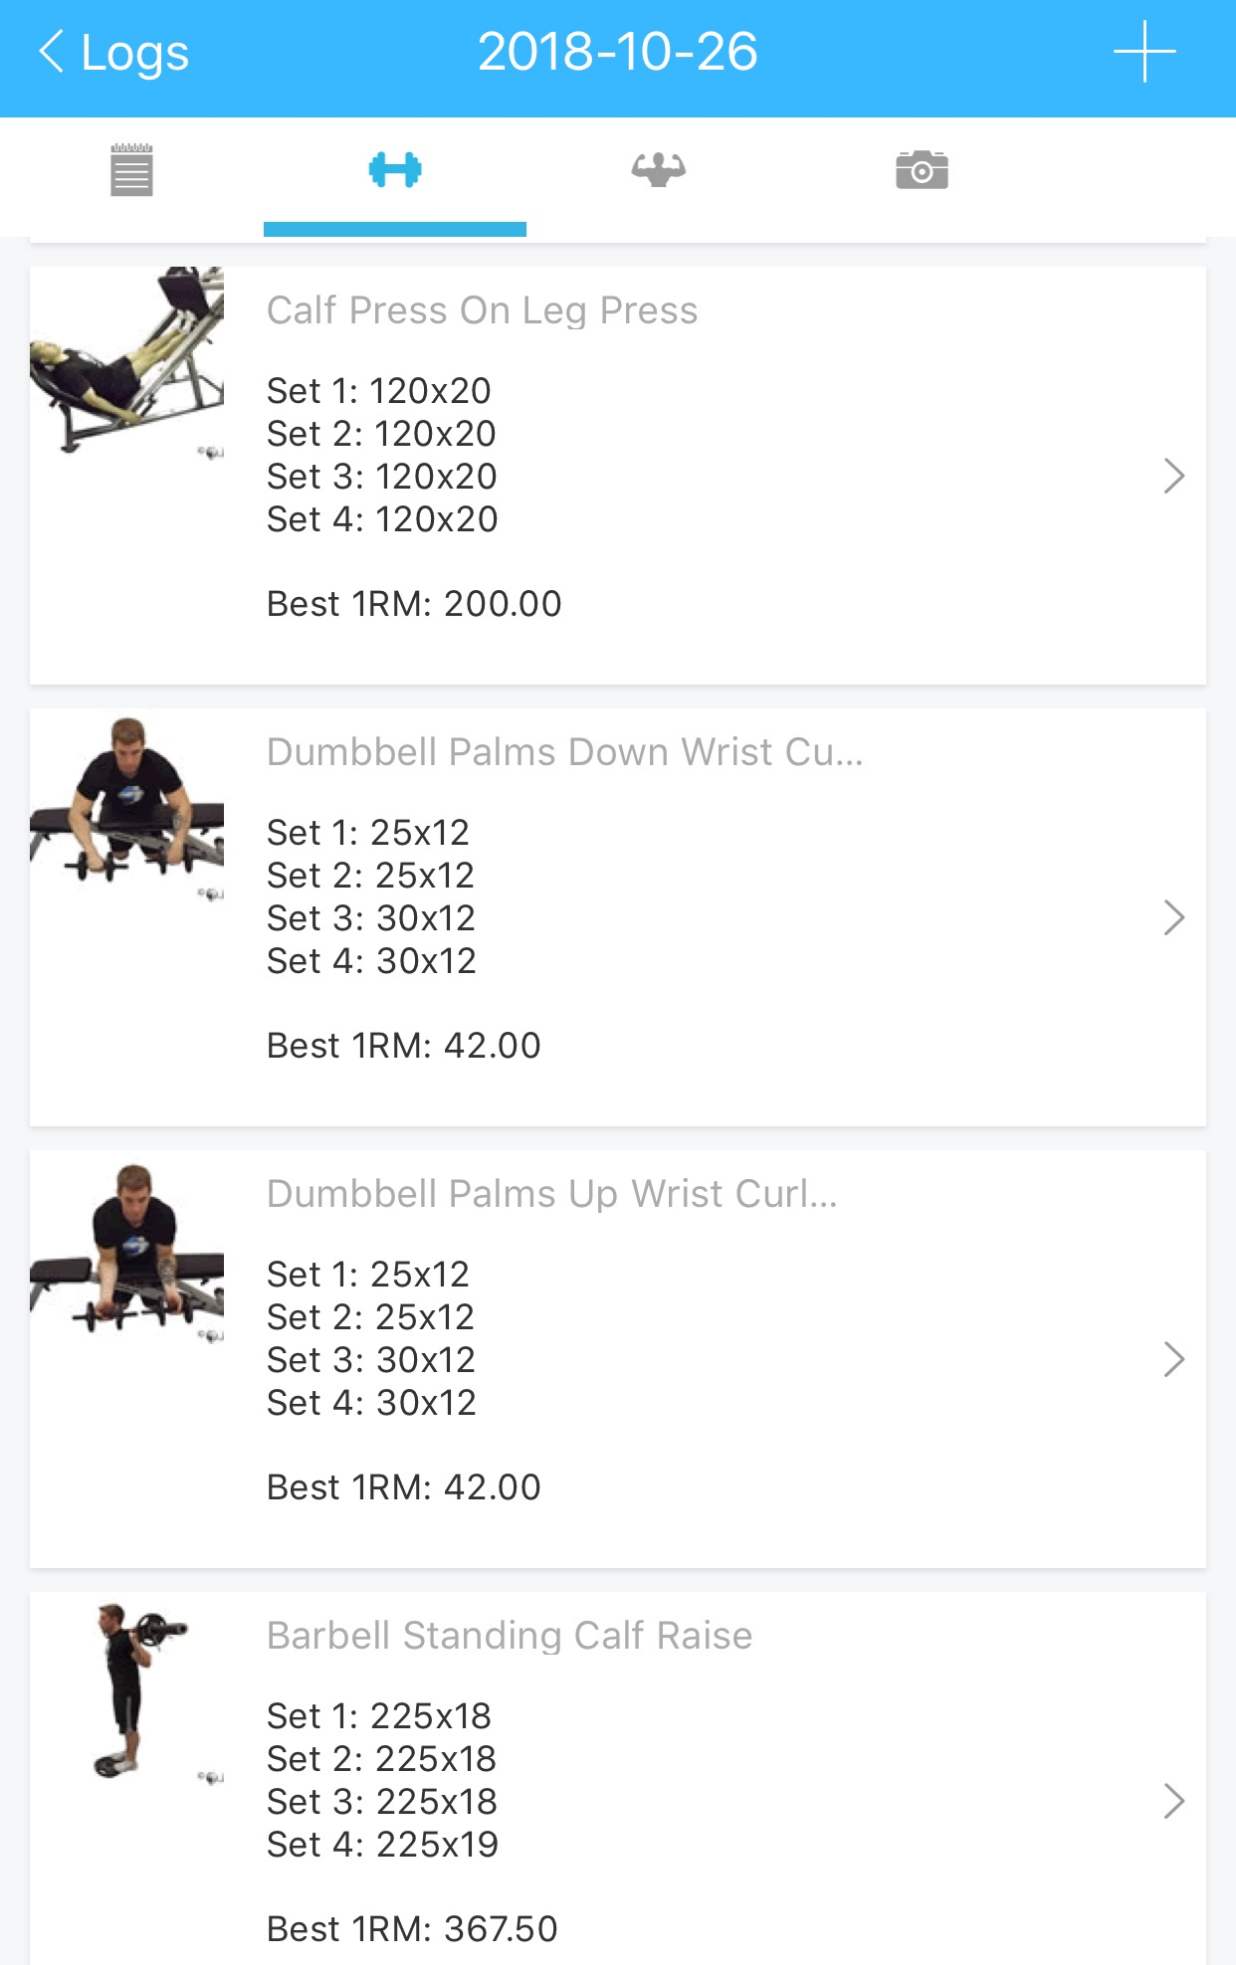The height and width of the screenshot is (1965, 1236).
Task: Tap Calf Press On Leg Press thumbnail
Action: 127,362
